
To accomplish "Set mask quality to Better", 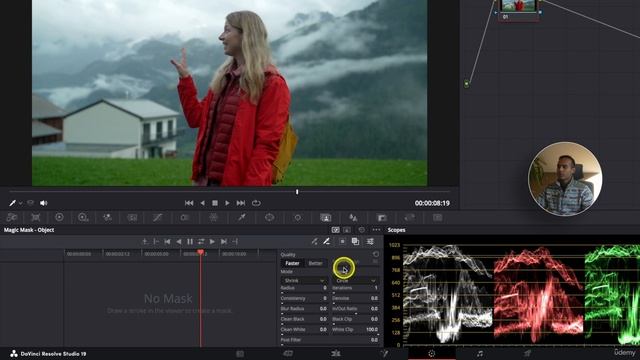I will point(316,263).
